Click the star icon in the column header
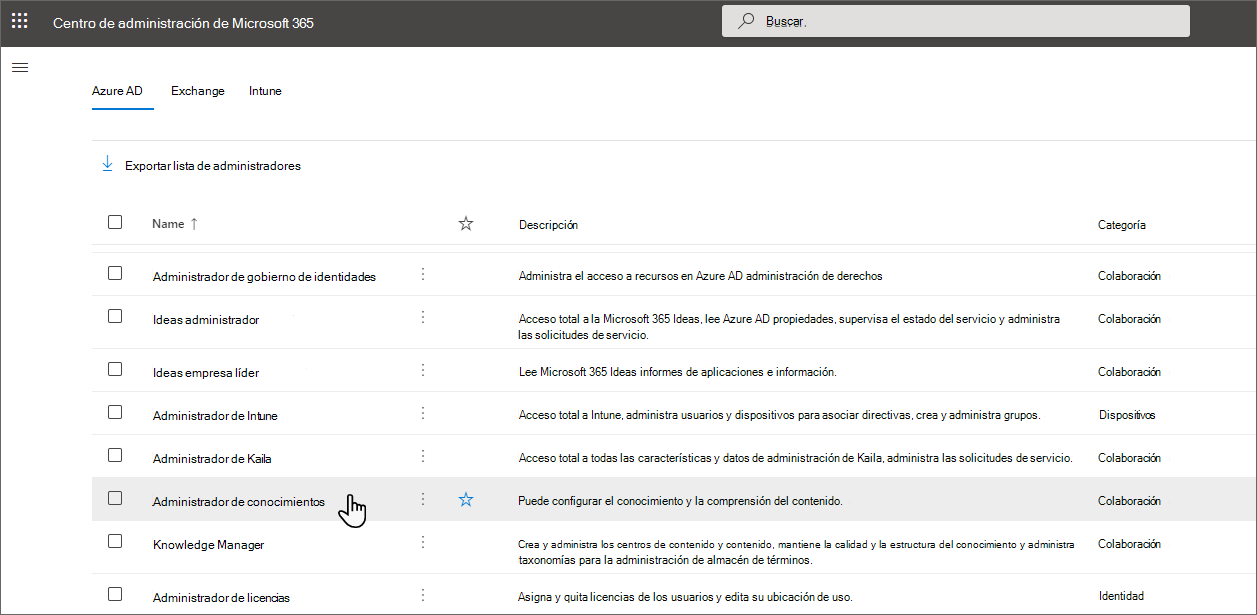This screenshot has width=1257, height=615. (x=465, y=223)
